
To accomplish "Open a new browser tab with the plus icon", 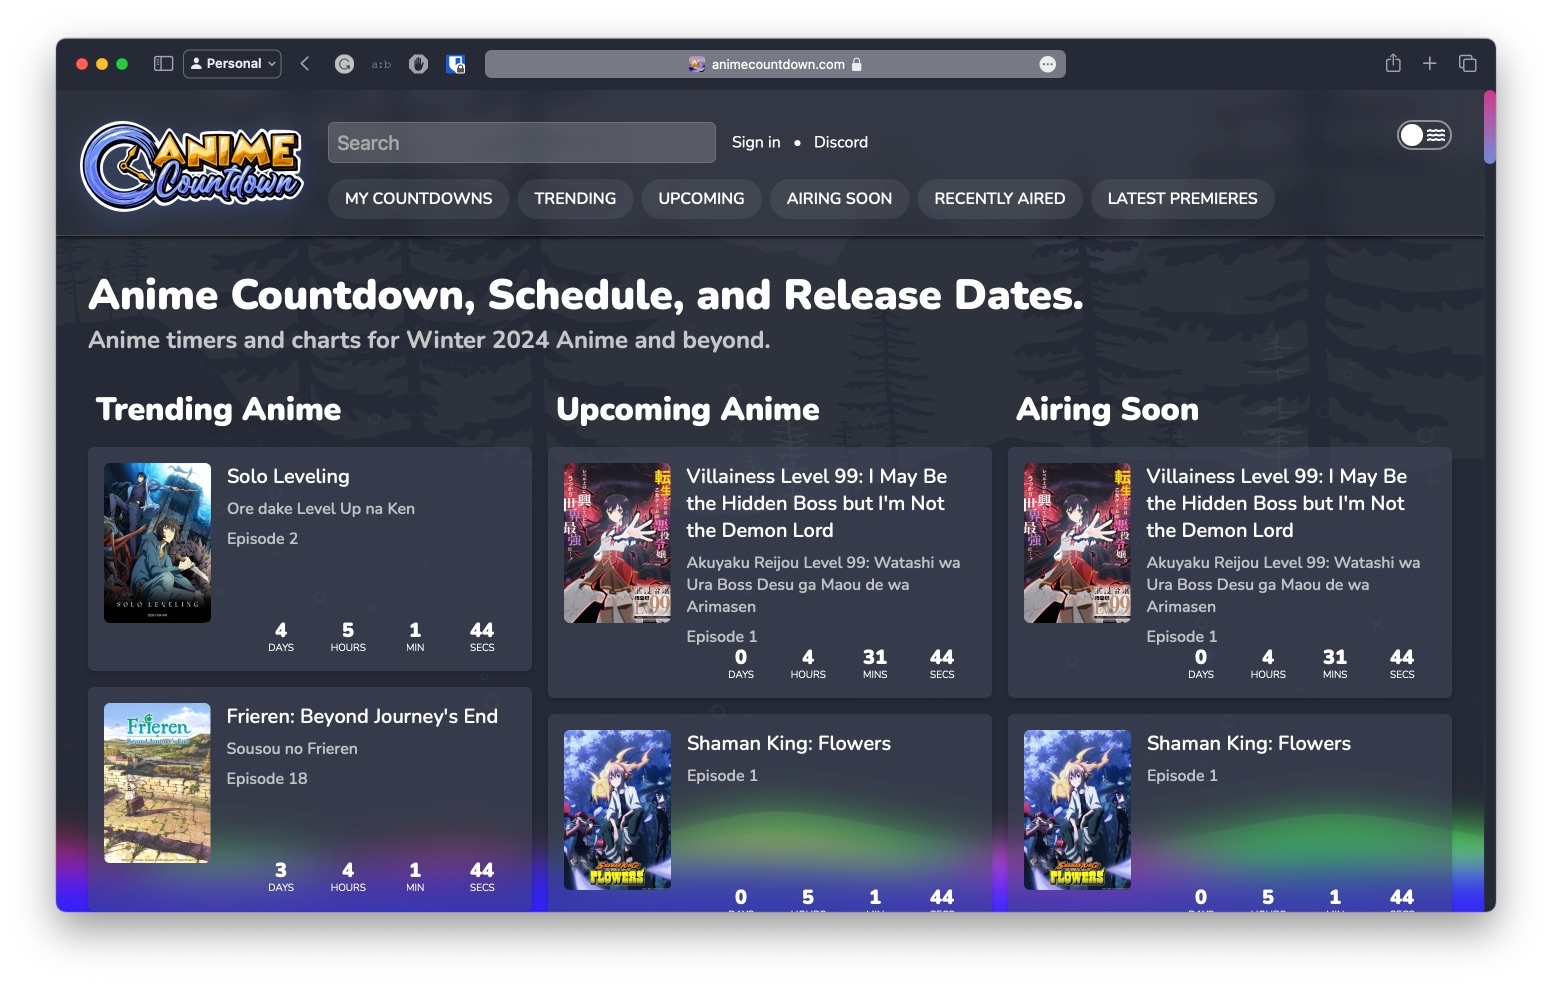I will (x=1430, y=63).
